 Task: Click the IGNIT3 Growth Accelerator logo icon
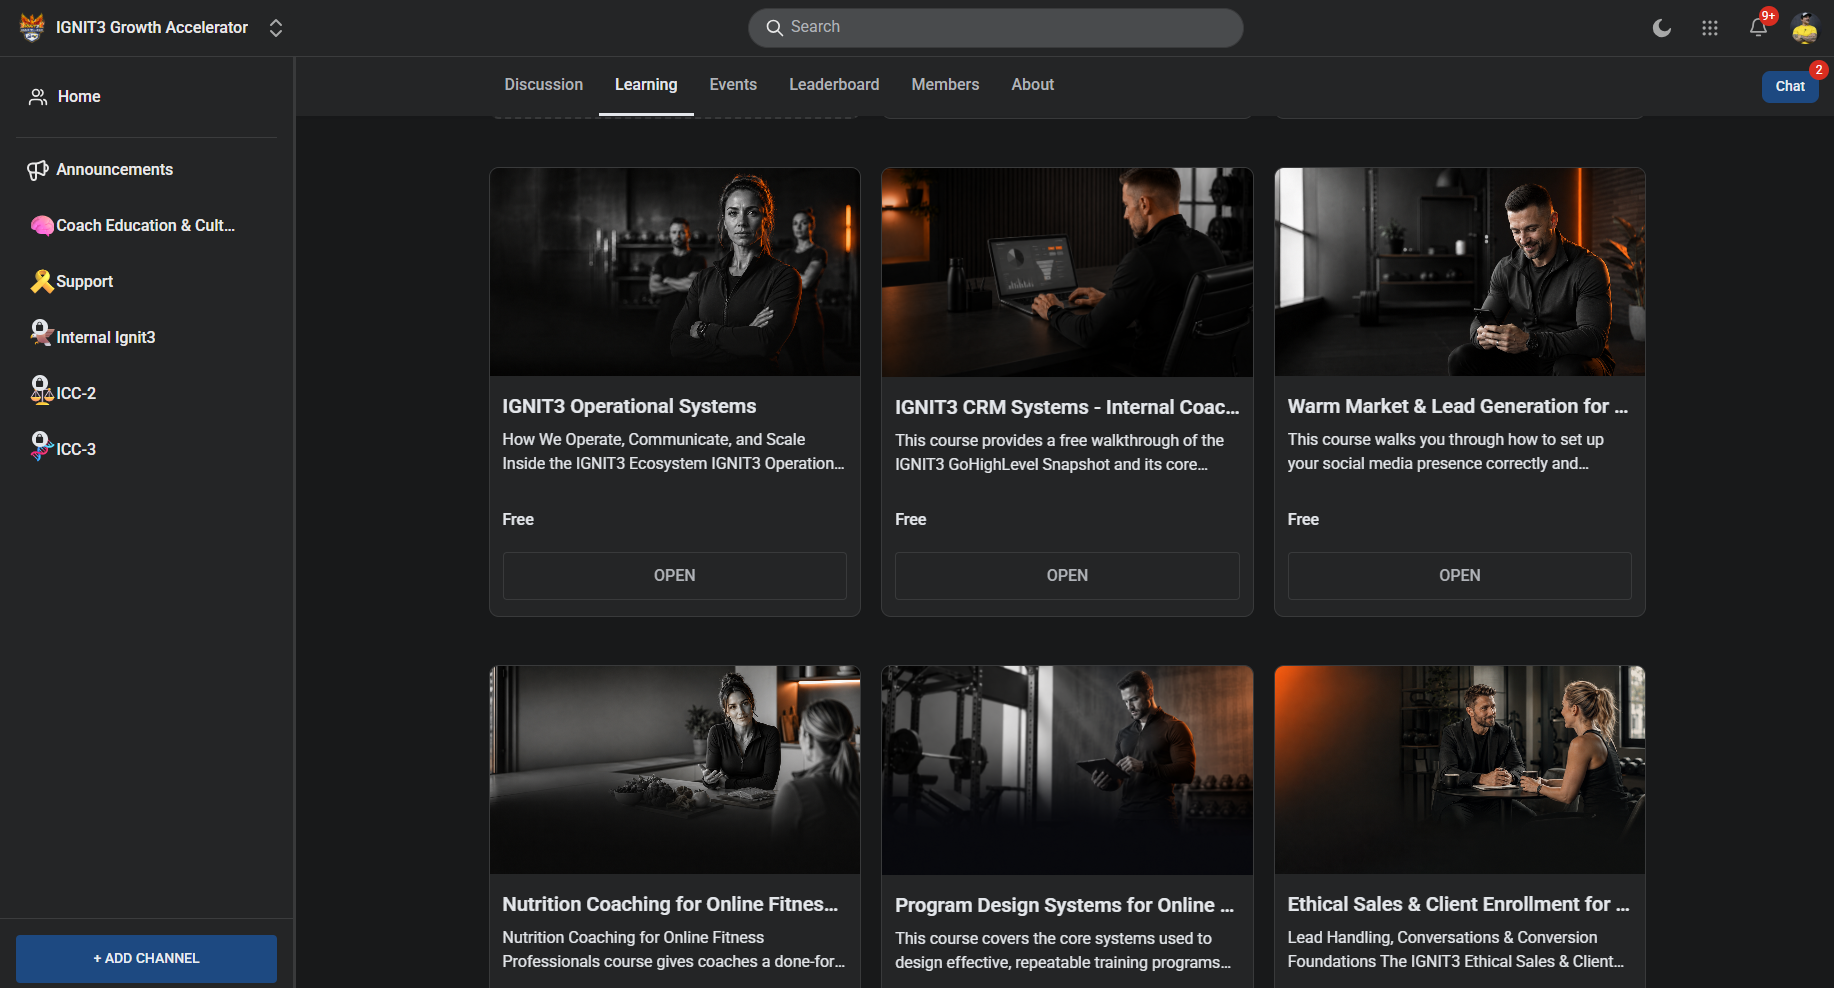point(32,28)
